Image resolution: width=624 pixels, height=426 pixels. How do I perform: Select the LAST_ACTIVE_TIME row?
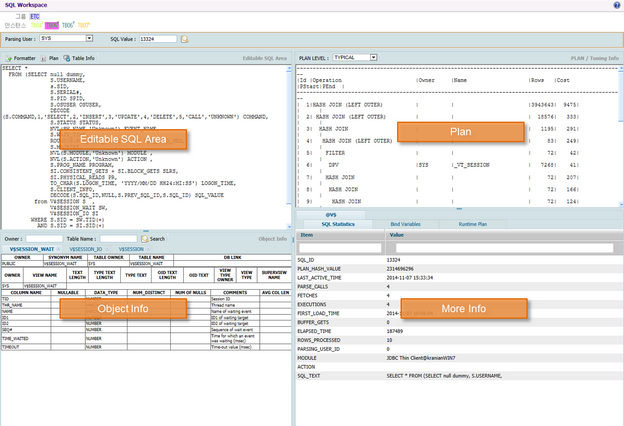point(460,278)
